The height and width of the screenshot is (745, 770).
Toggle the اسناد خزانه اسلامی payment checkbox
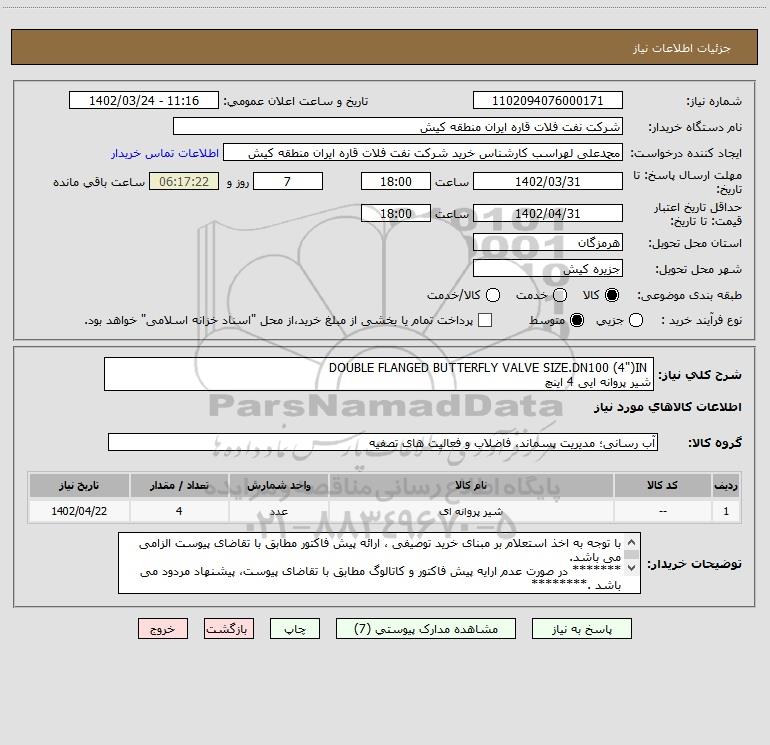coord(485,320)
